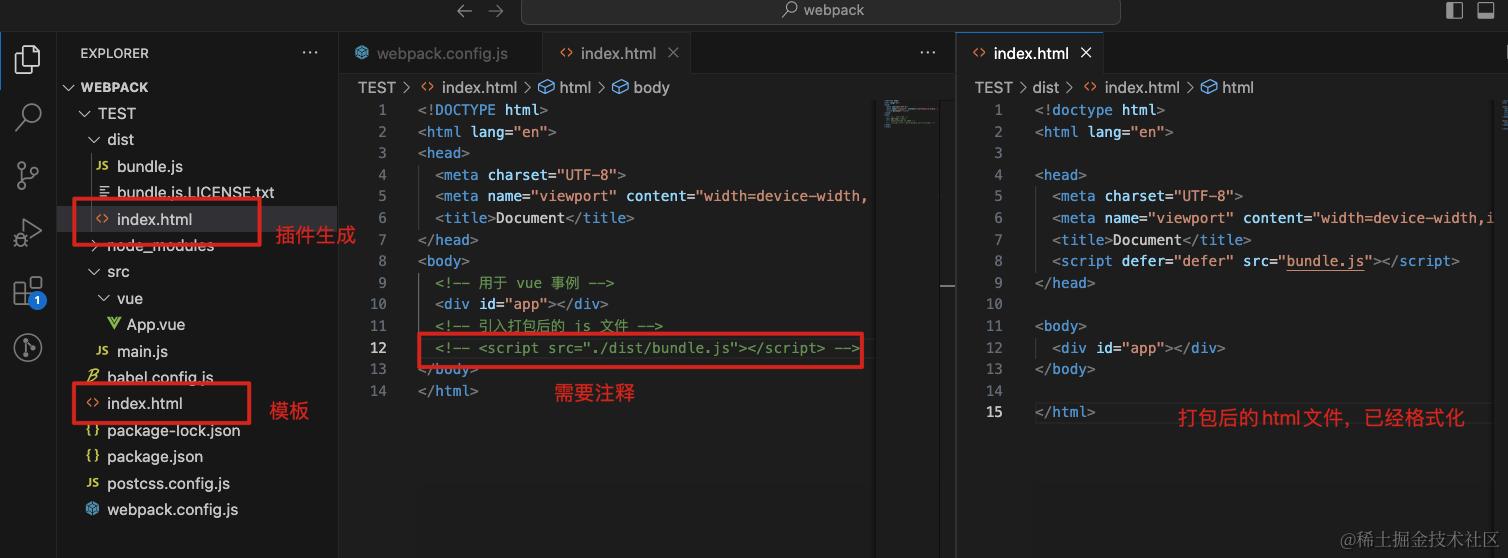
Task: Open Explorer more actions ellipsis
Action: coord(310,53)
